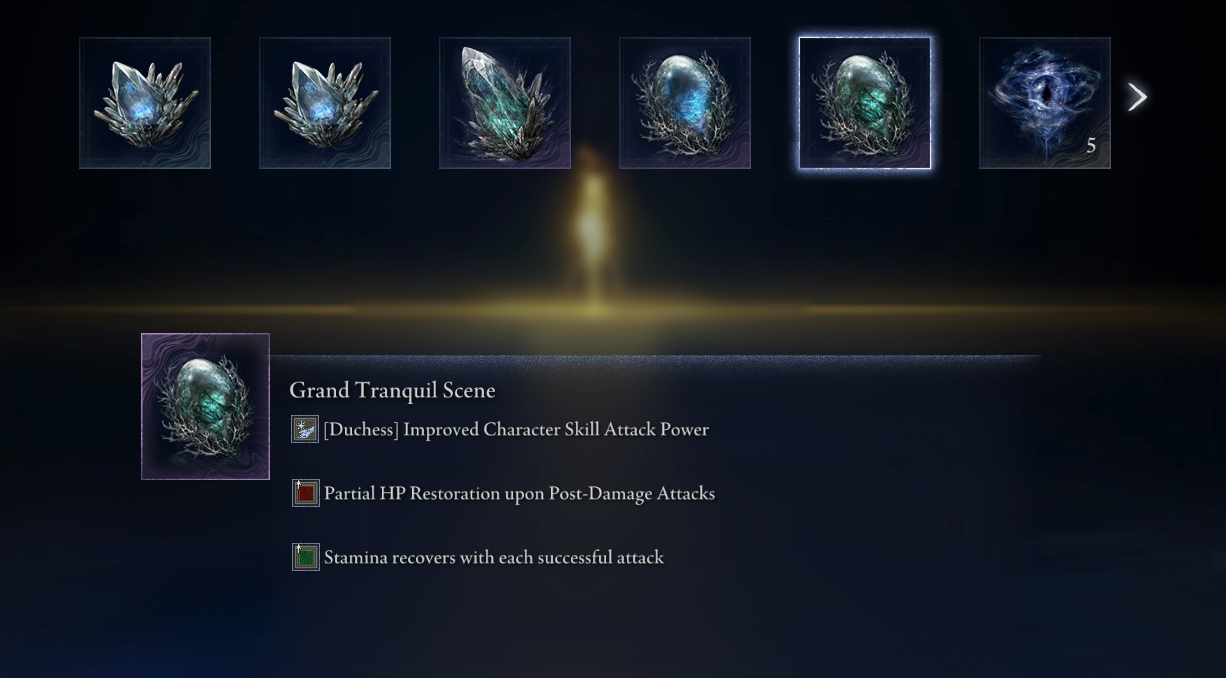This screenshot has width=1226, height=678.
Task: Click the Grand Tranquil Scene title
Action: tap(392, 390)
